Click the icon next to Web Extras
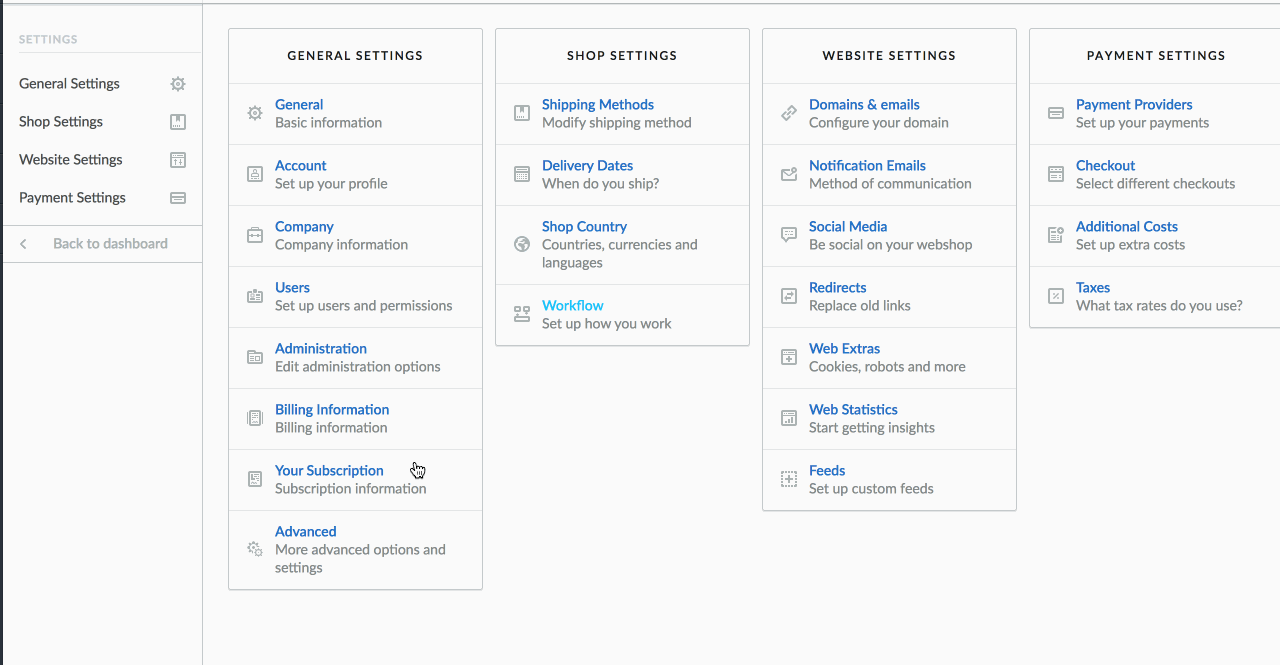Image resolution: width=1280 pixels, height=665 pixels. coord(789,357)
